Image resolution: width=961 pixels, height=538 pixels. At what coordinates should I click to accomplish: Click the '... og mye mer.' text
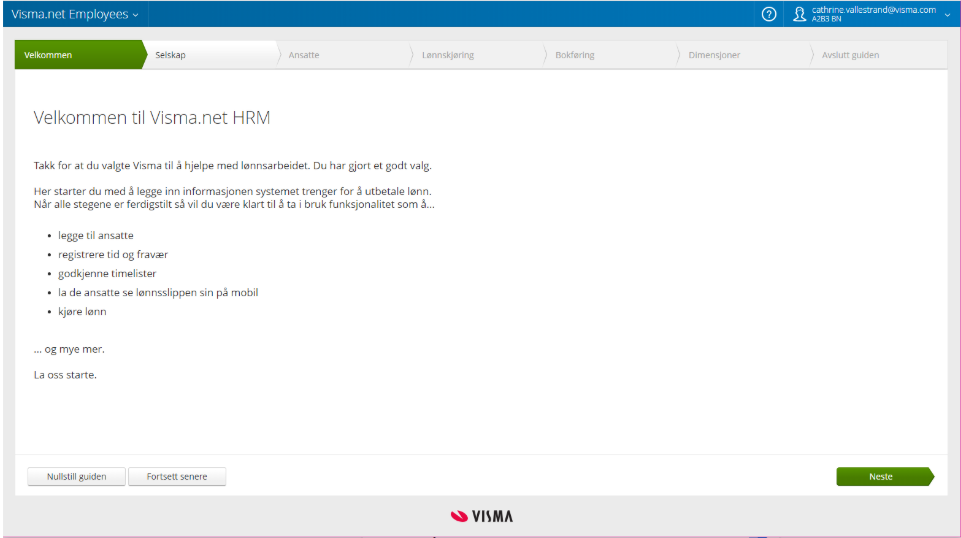(69, 349)
